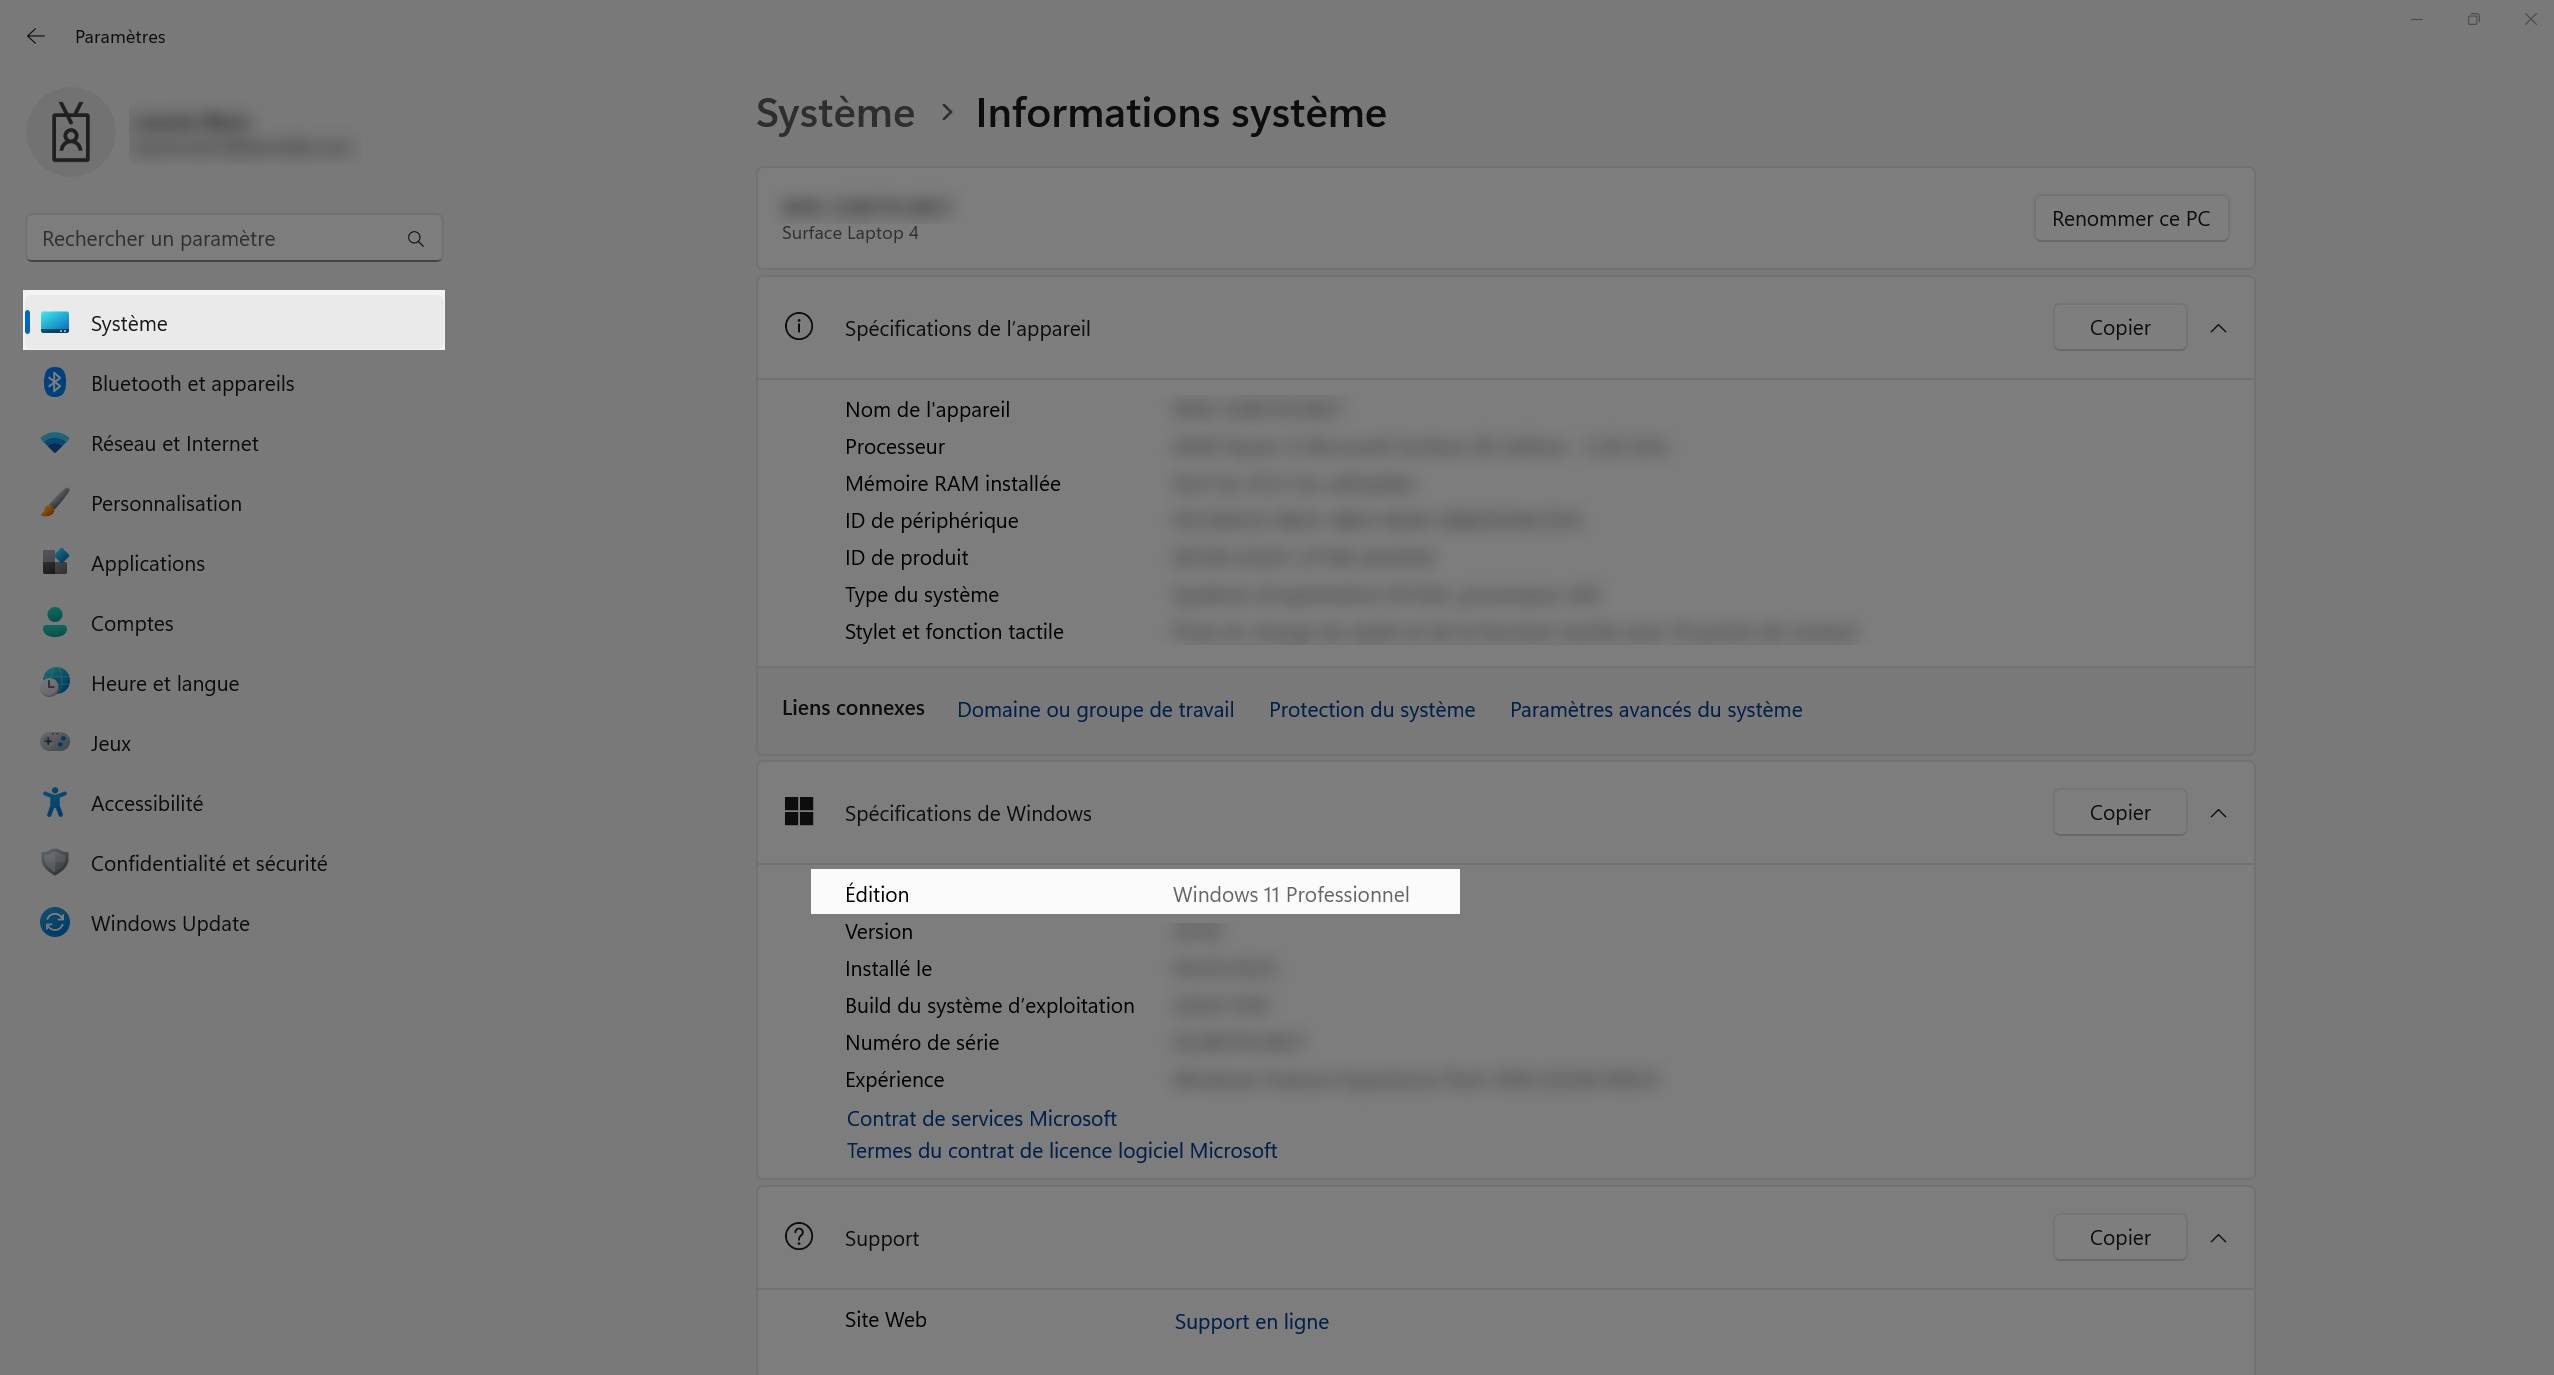
Task: Copy device specifications with Copier
Action: pos(2120,328)
